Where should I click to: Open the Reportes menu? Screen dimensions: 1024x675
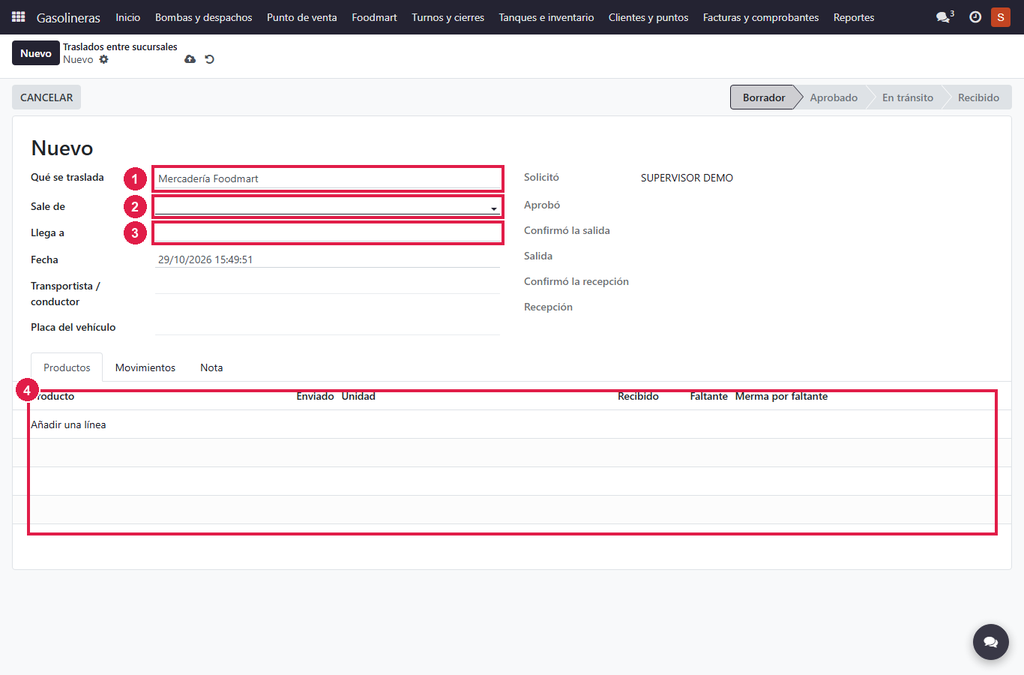tap(854, 17)
